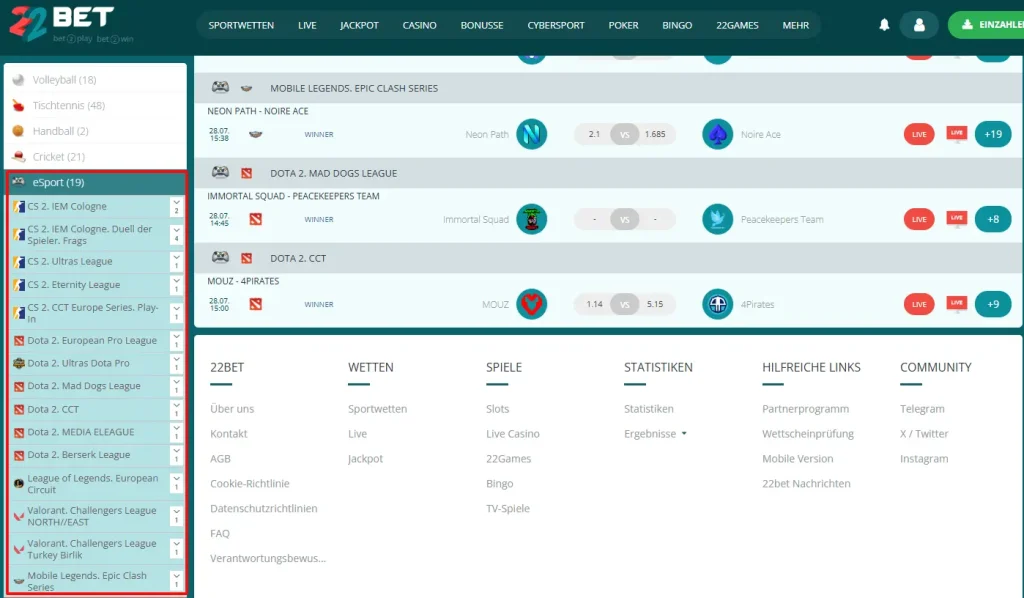The height and width of the screenshot is (598, 1024).
Task: Open the Wettscheinprüfung footer link
Action: pos(808,433)
